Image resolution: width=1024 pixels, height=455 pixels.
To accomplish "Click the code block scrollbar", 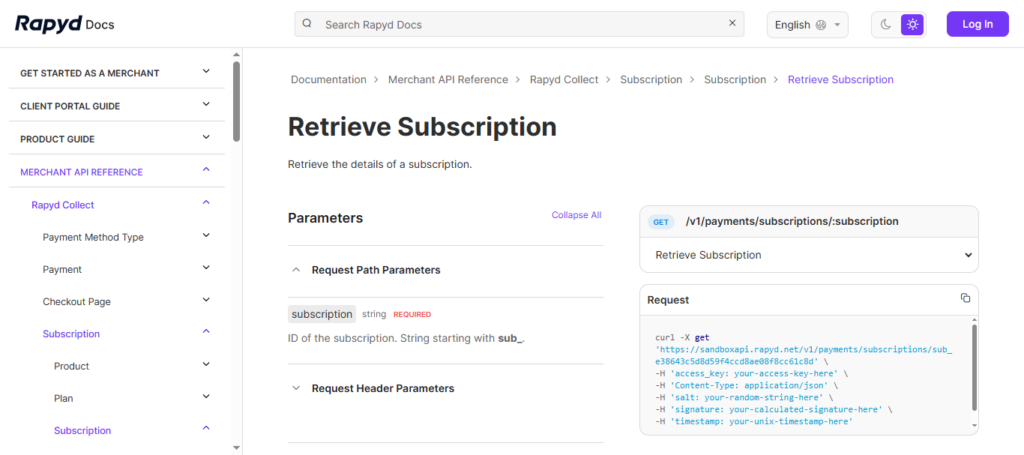I will (974, 368).
